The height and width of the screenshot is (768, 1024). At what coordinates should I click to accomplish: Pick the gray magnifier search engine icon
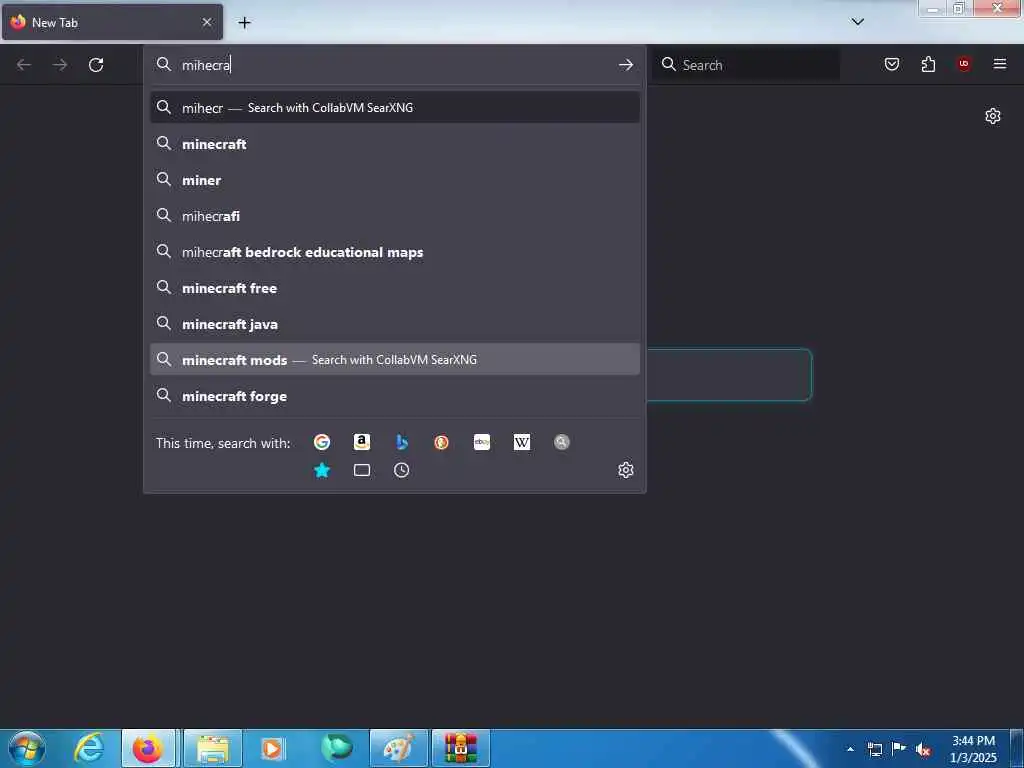[x=562, y=442]
